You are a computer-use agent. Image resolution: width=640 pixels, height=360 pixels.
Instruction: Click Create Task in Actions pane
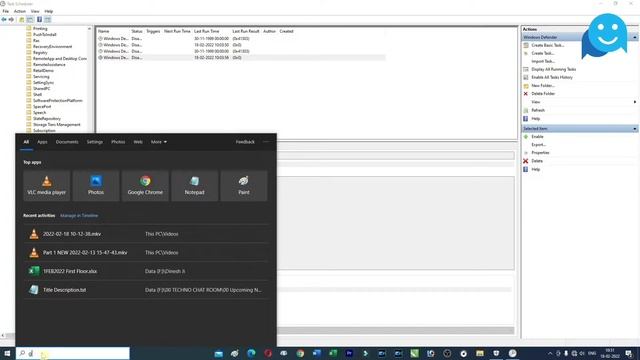pyautogui.click(x=542, y=53)
